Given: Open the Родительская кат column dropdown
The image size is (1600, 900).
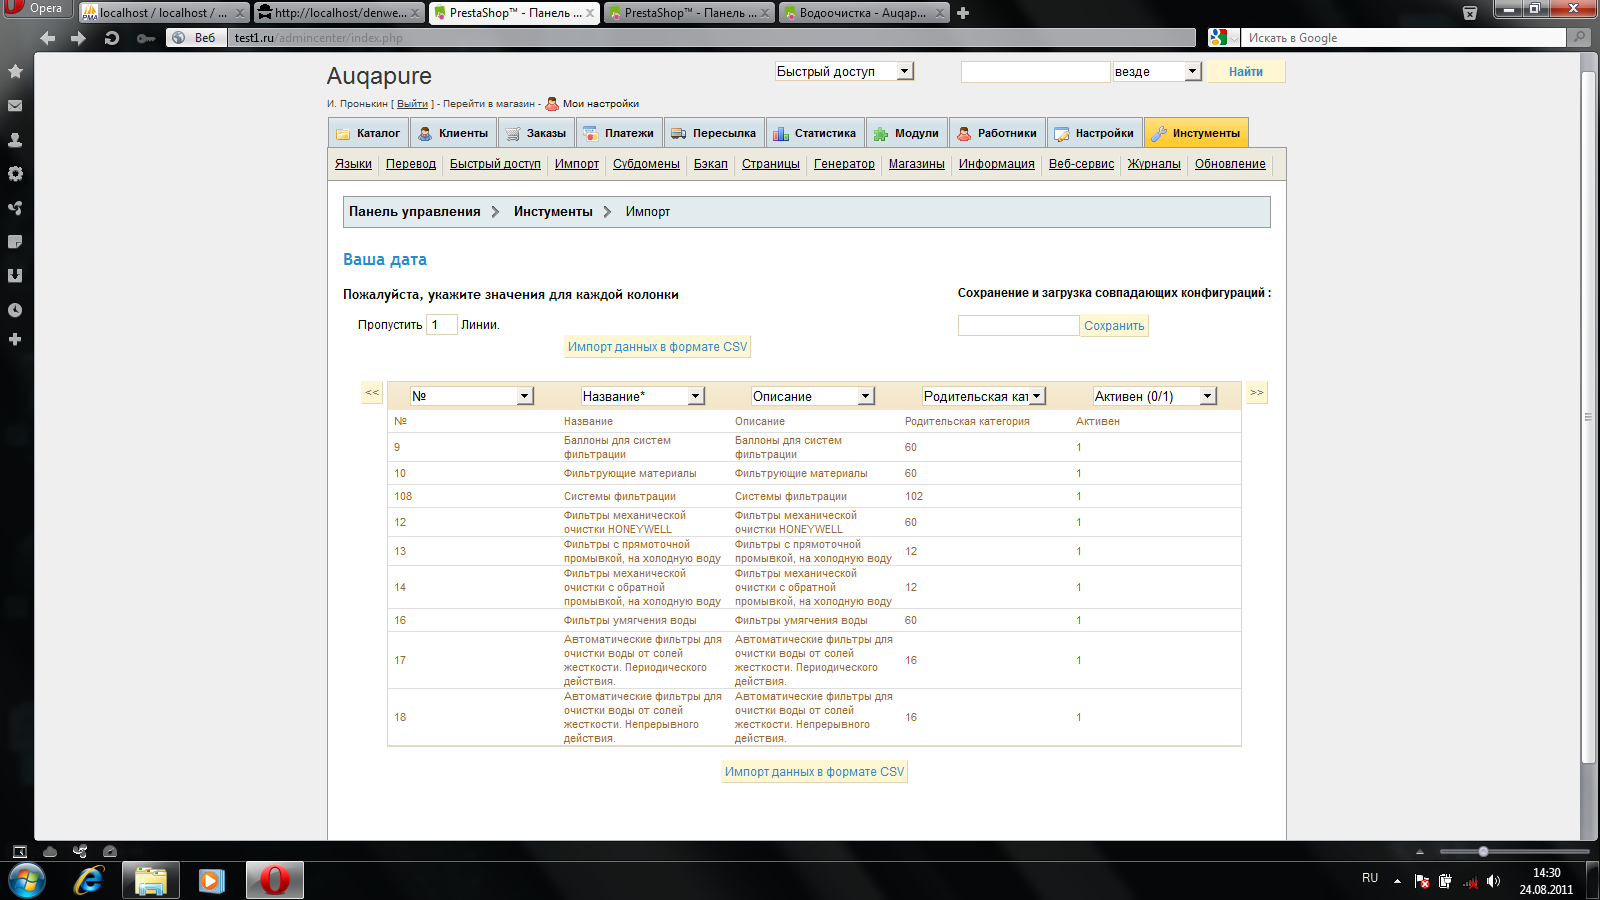Looking at the screenshot, I should [984, 397].
